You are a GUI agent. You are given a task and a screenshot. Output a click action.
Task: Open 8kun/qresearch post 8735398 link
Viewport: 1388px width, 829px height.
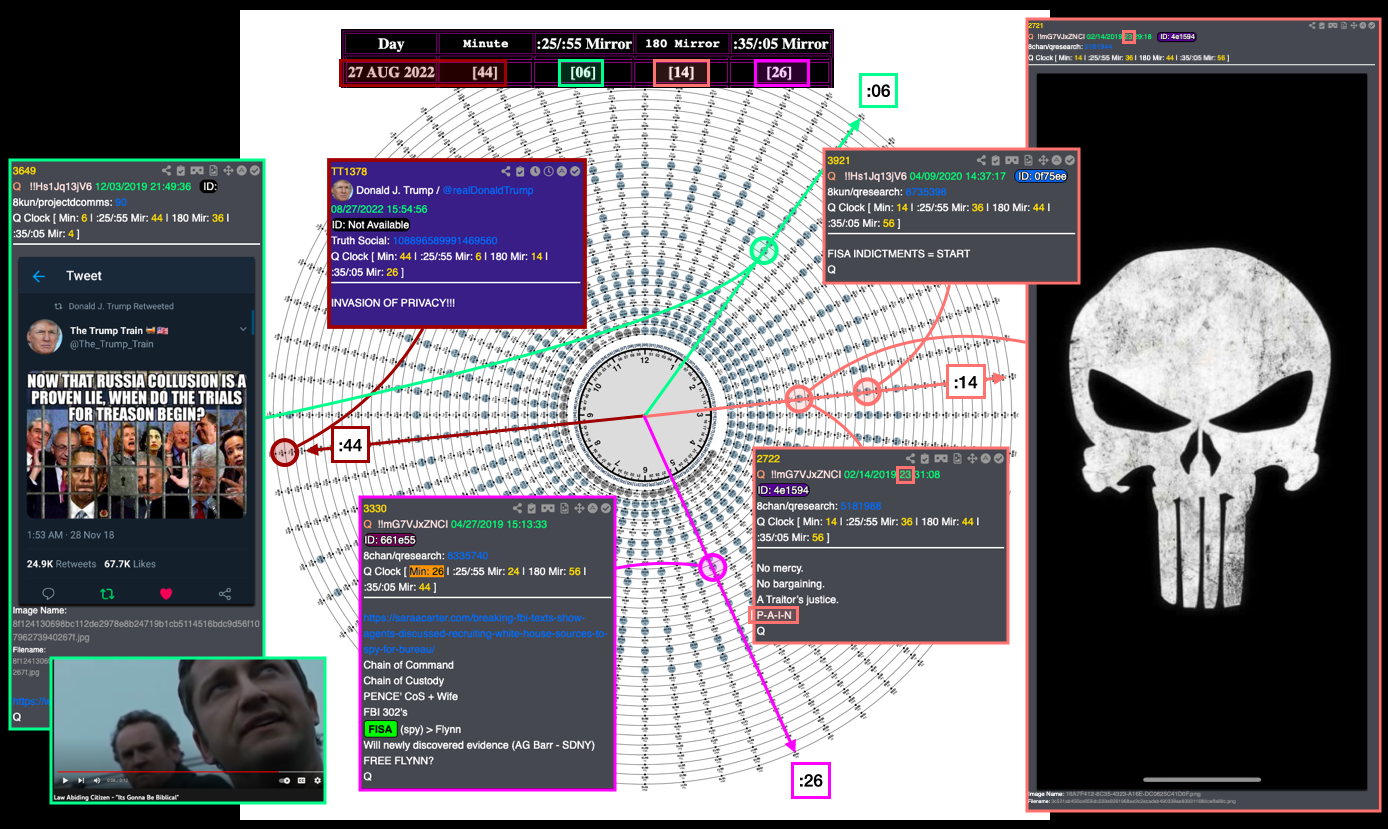click(926, 192)
